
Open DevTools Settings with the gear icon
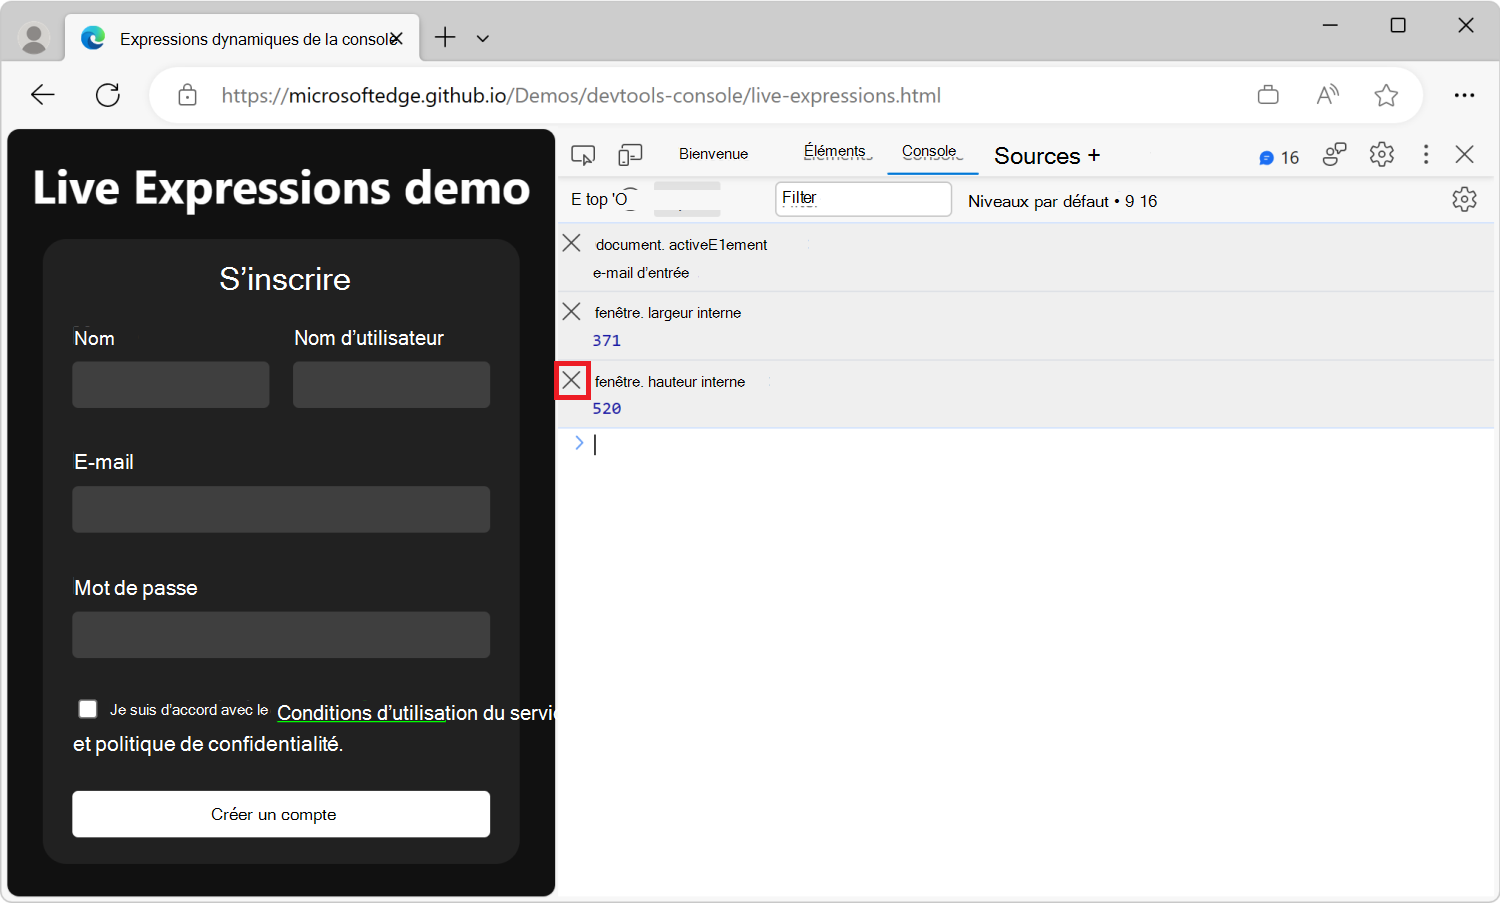click(x=1382, y=155)
